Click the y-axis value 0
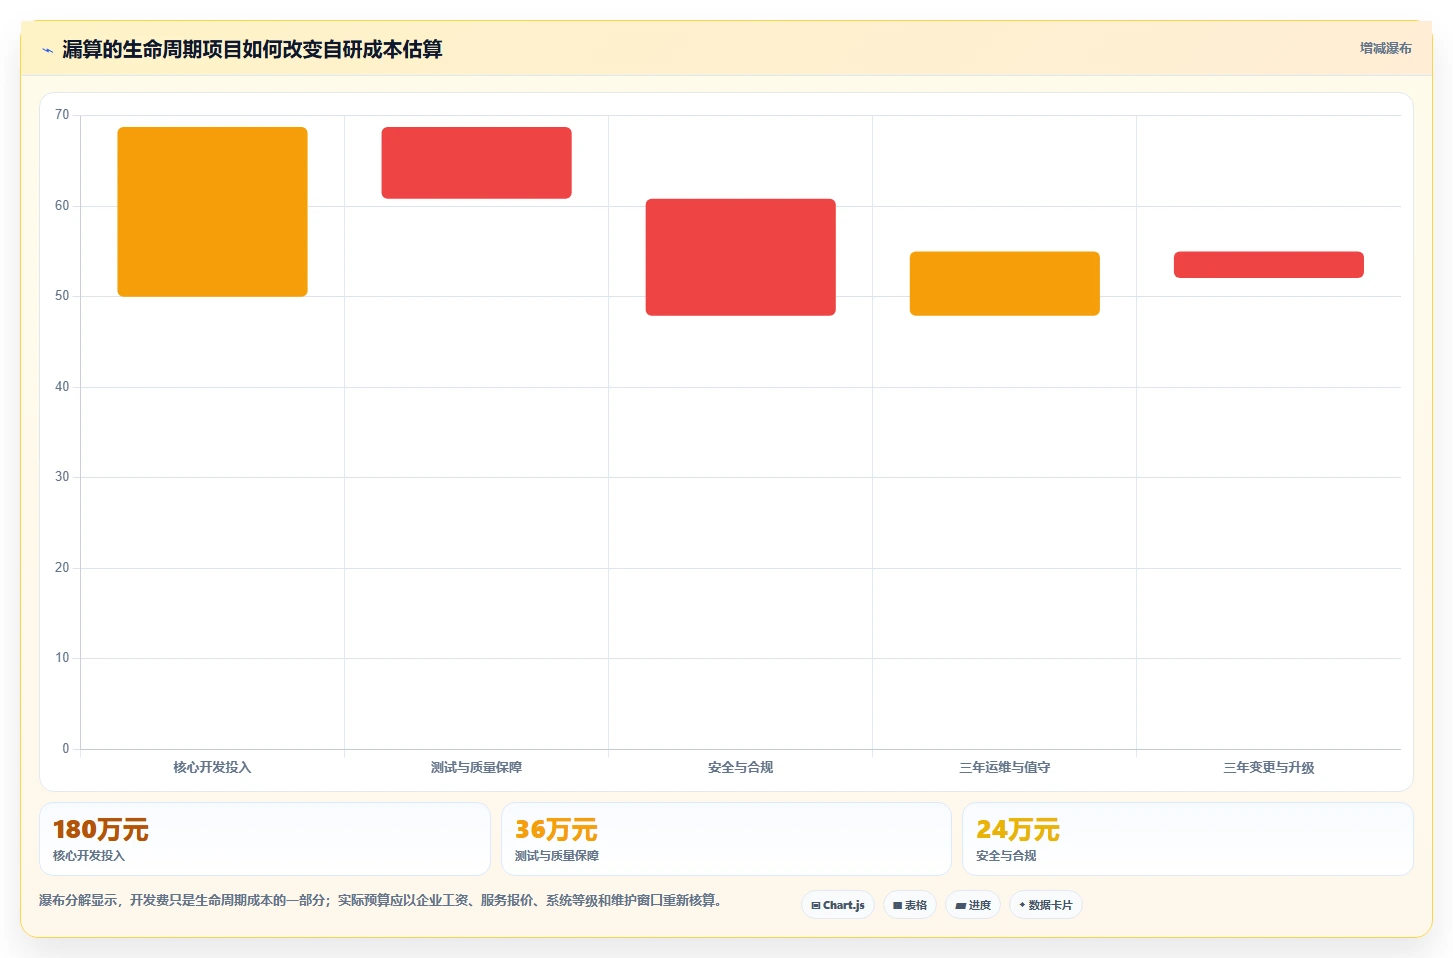Screen dimensions: 1453x958 pyautogui.click(x=66, y=749)
